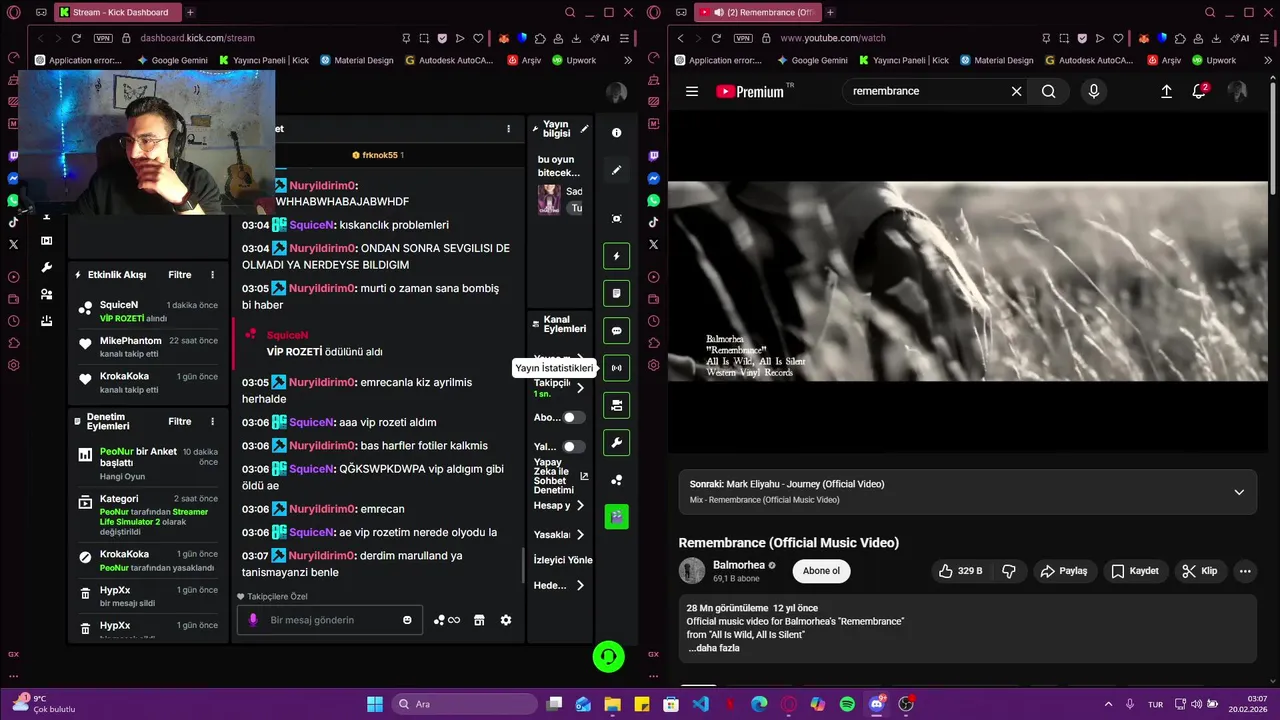Screen dimensions: 1280x720
Task: Open more actions menu for Remembrance video
Action: coord(1245,571)
